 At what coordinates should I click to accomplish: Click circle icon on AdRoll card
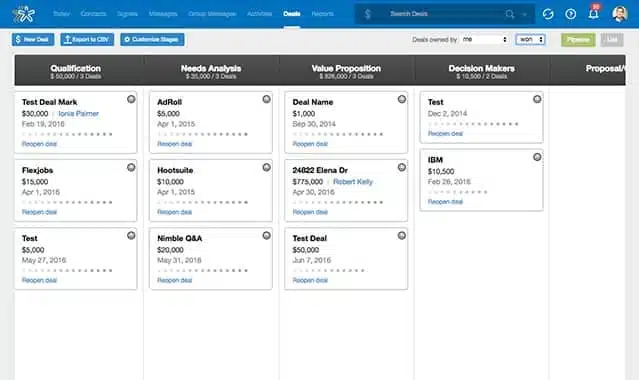point(266,99)
